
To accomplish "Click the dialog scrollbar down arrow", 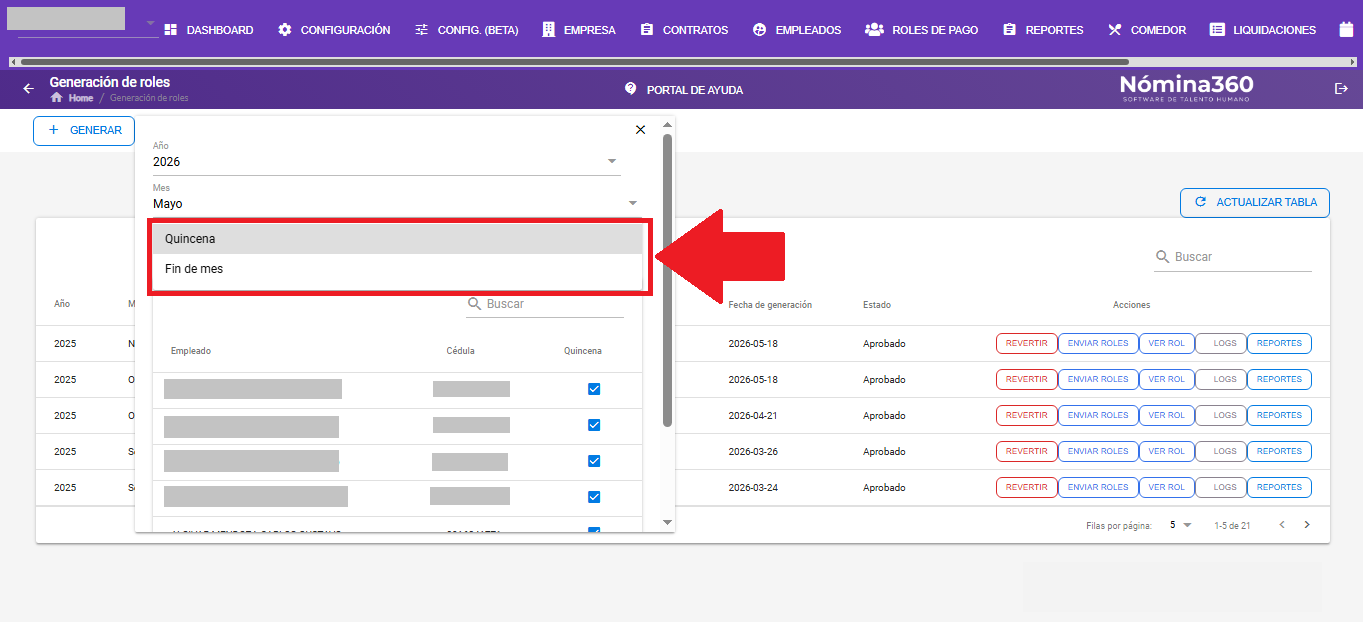I will [x=667, y=522].
